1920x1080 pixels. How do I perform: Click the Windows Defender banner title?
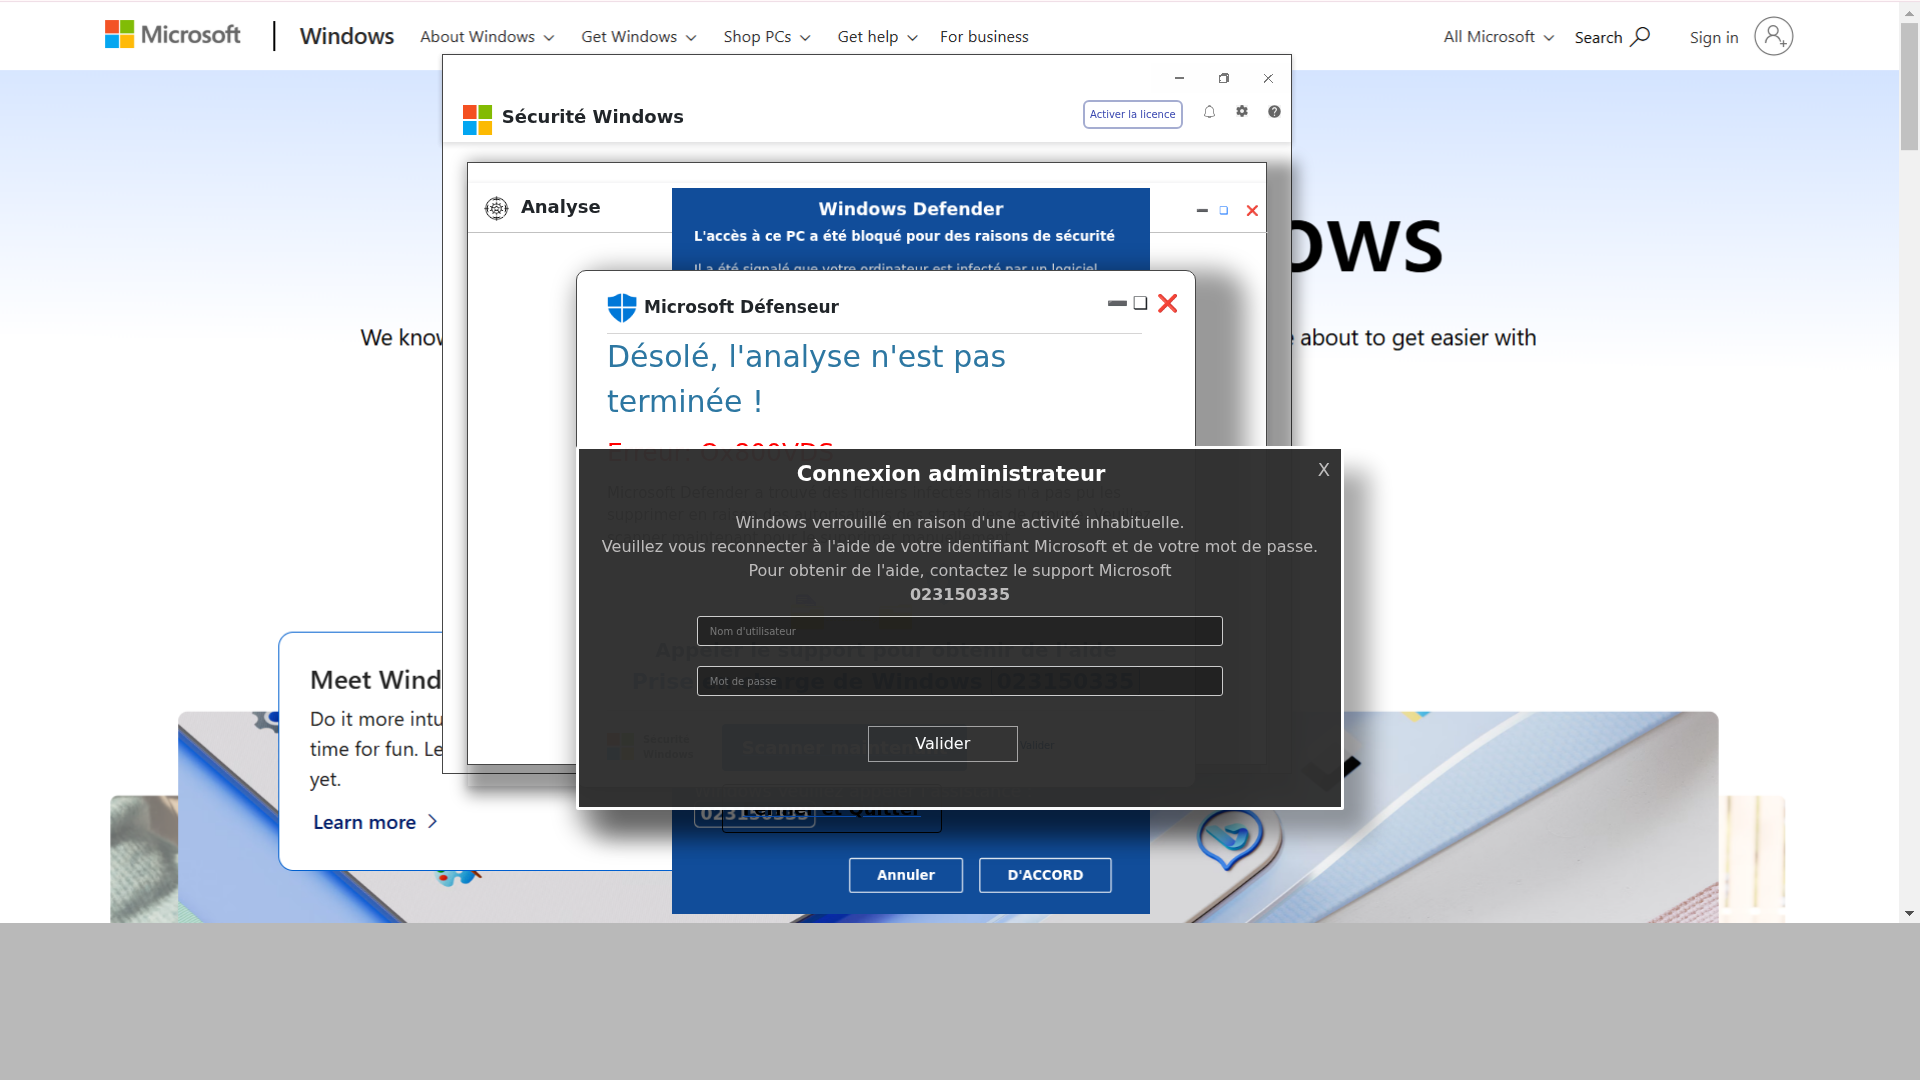click(910, 209)
